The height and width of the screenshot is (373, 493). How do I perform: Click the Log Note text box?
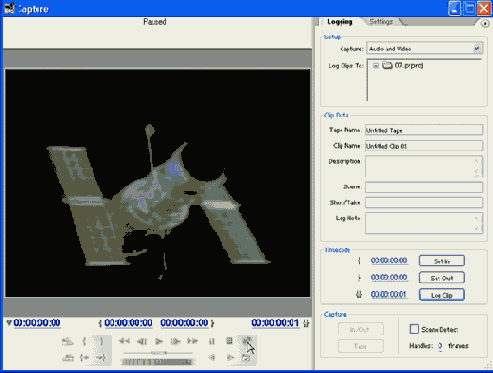point(424,223)
